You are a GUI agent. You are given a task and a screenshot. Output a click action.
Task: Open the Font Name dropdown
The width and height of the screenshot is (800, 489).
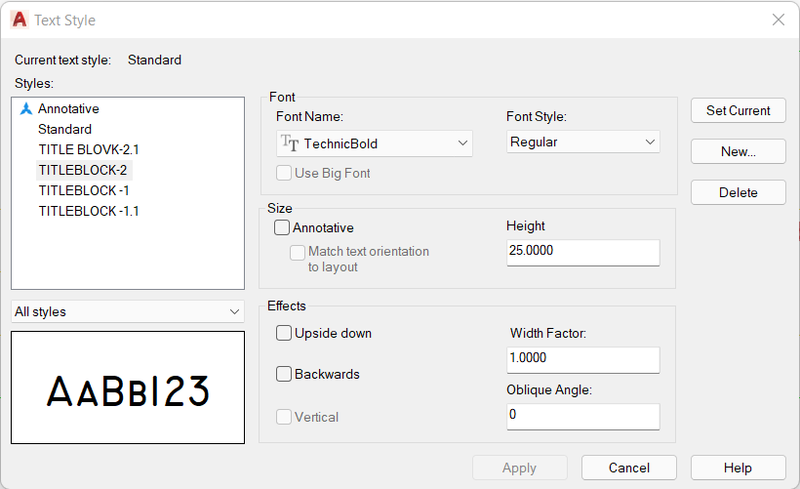click(374, 143)
